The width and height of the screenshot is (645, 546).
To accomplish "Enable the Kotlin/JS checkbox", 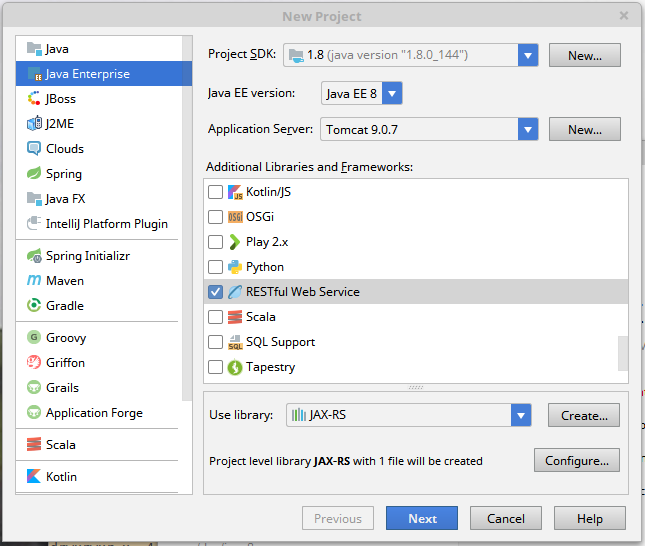I will coord(216,192).
